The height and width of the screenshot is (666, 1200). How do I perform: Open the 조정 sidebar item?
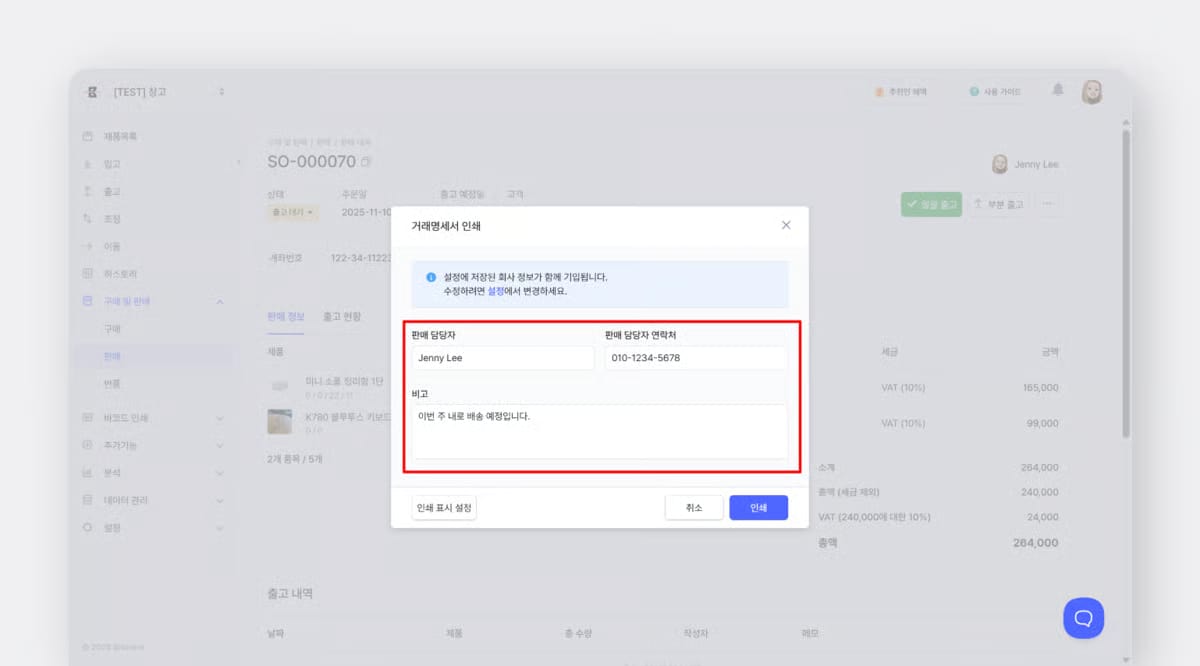point(113,218)
